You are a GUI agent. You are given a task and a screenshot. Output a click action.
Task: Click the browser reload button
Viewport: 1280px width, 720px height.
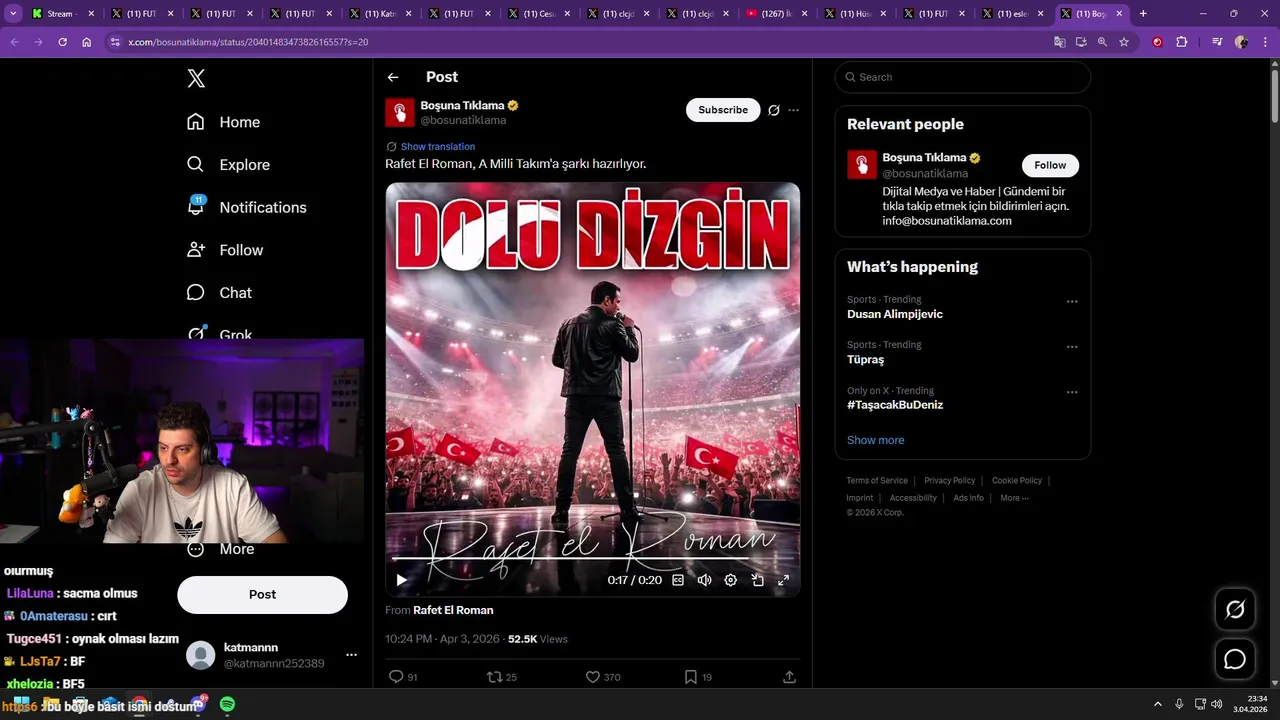click(62, 42)
